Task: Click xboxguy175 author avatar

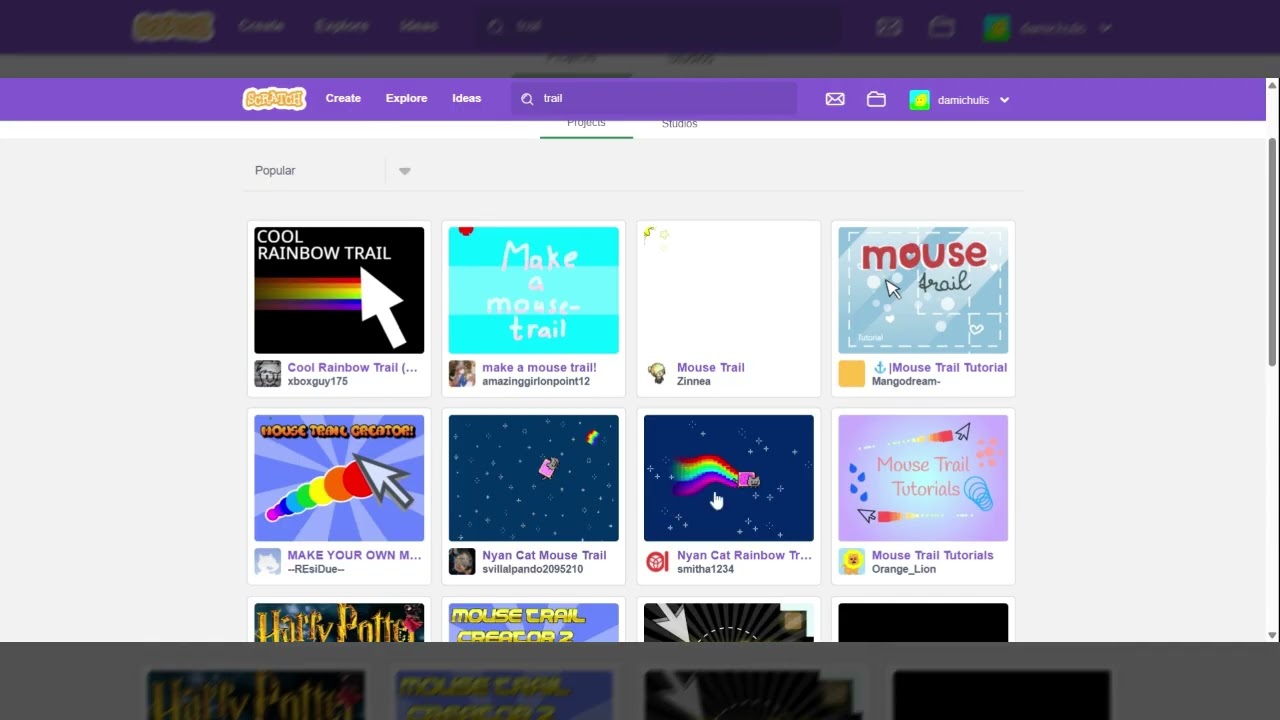Action: (267, 373)
